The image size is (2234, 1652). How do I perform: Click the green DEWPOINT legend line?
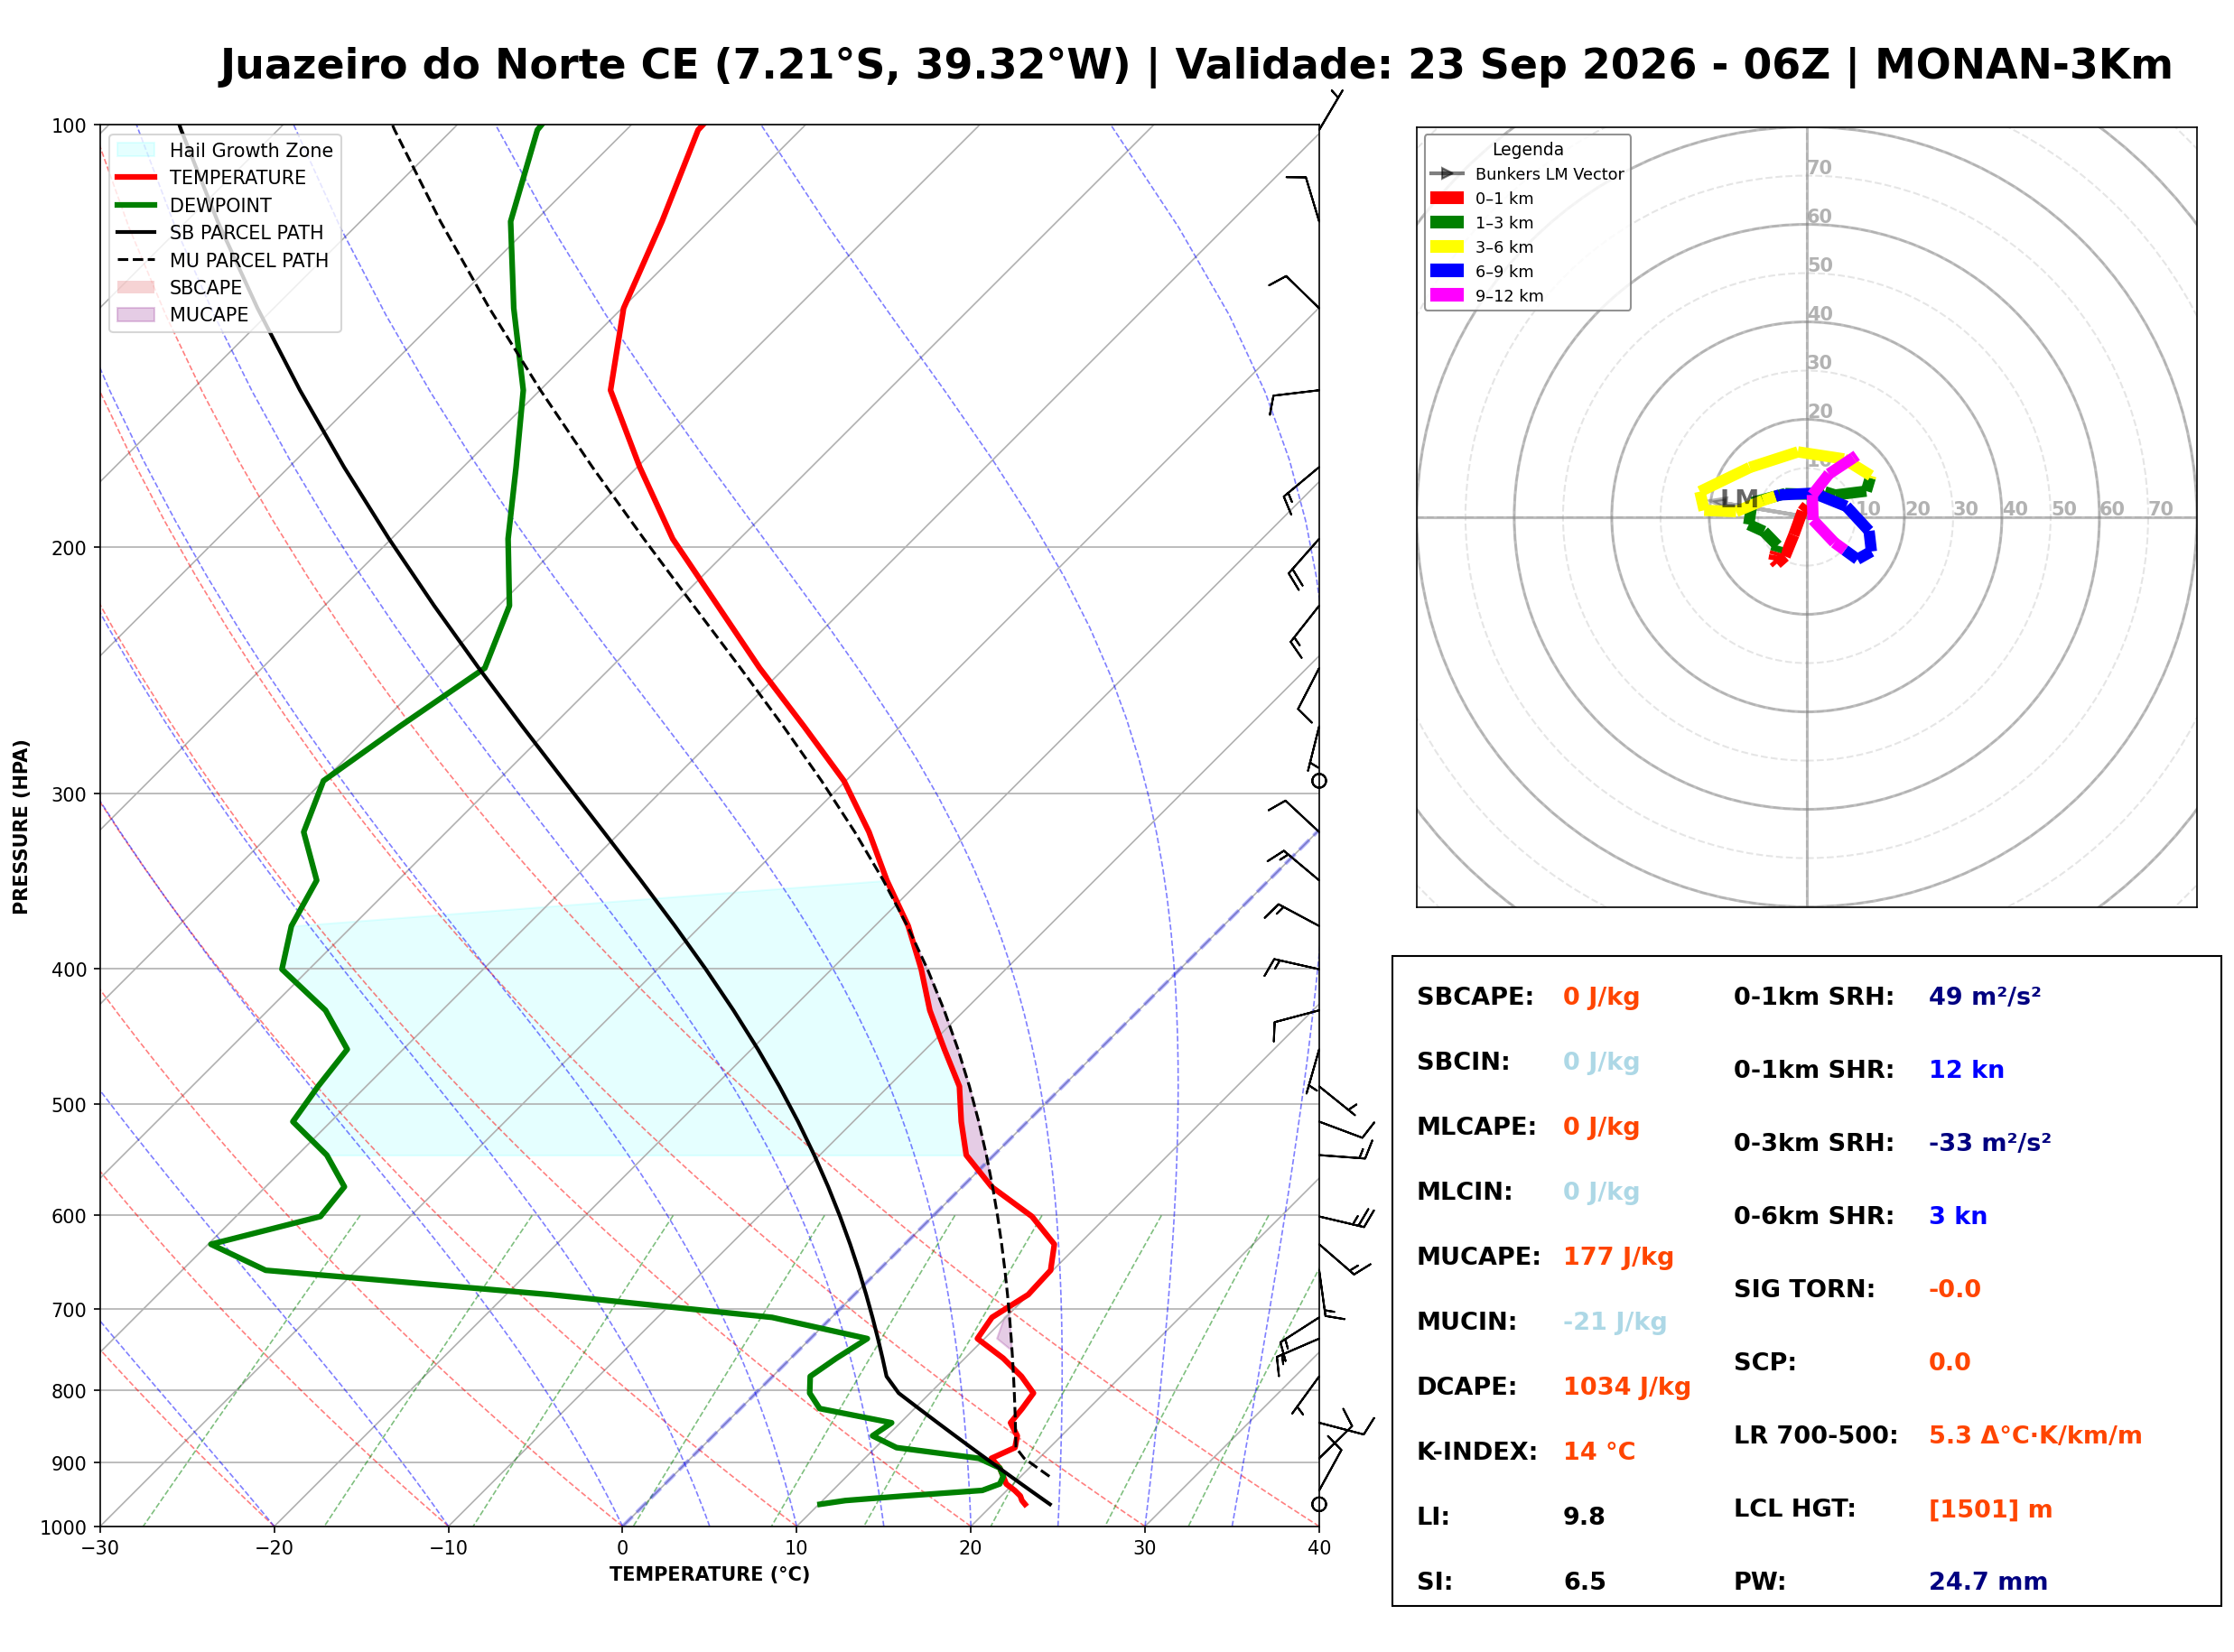[x=136, y=205]
